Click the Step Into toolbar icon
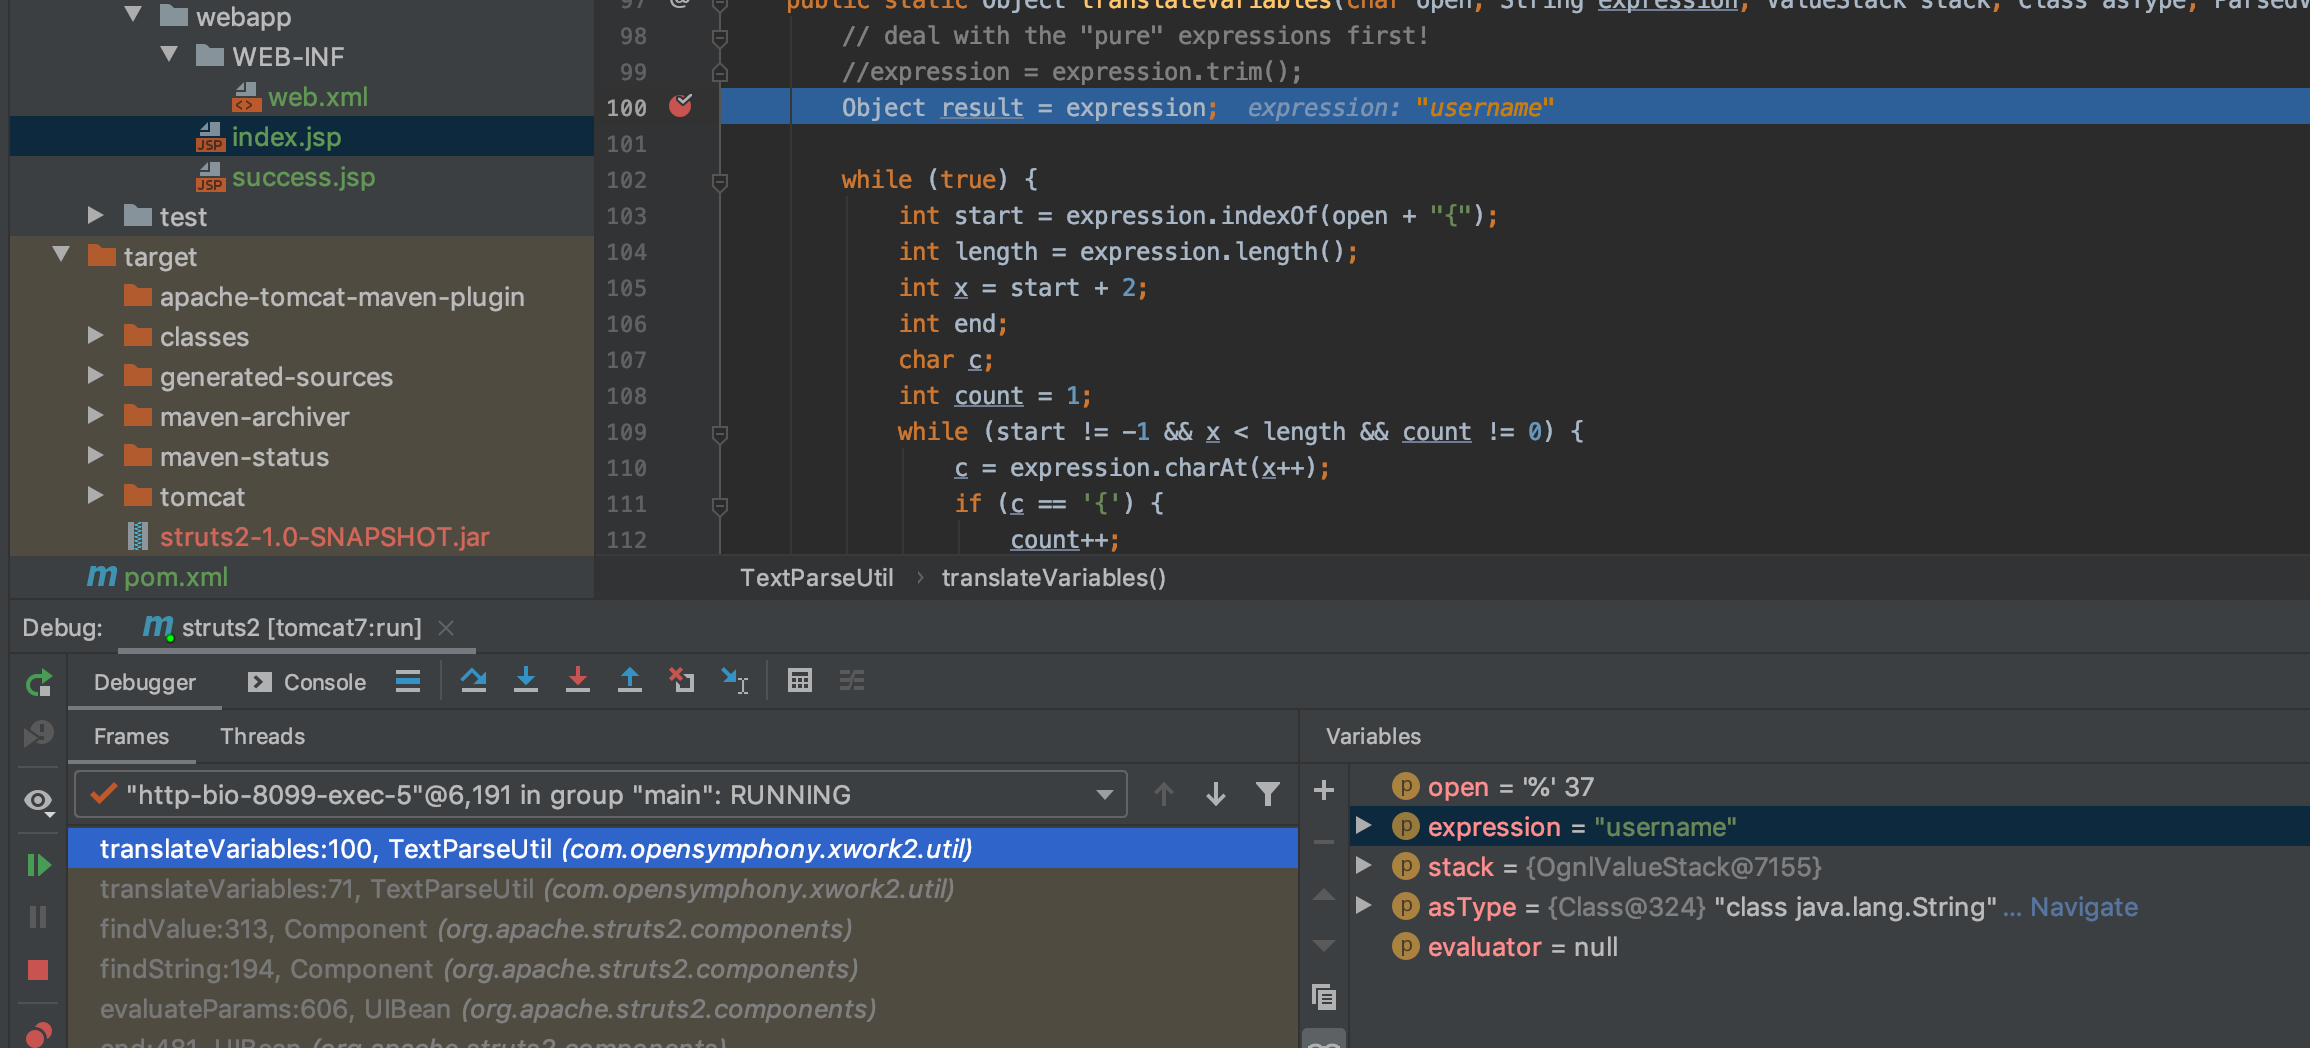 click(x=526, y=681)
